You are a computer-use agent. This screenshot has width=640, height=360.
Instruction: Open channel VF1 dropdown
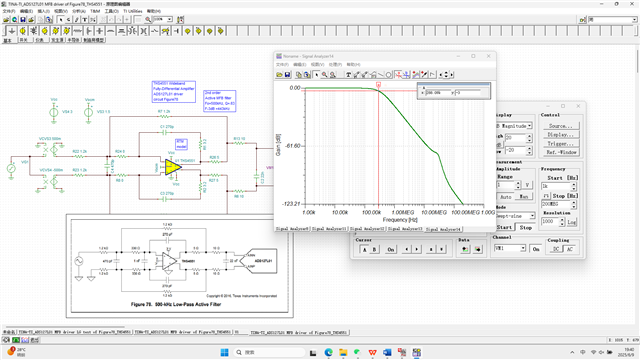(x=523, y=249)
